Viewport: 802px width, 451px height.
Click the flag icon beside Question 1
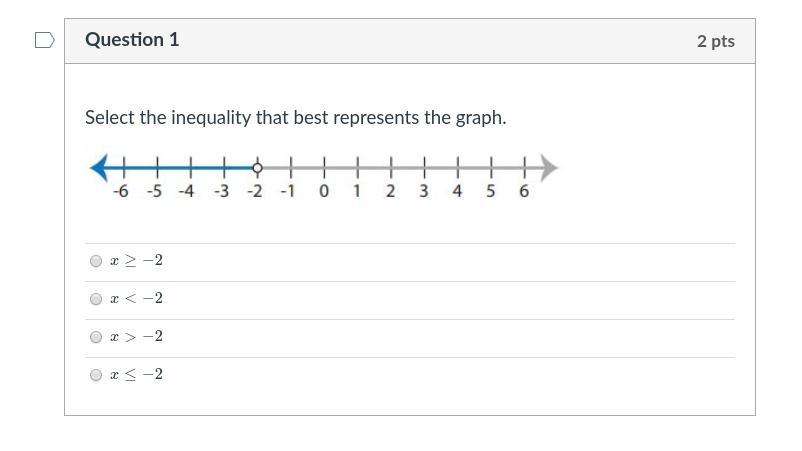(x=44, y=40)
